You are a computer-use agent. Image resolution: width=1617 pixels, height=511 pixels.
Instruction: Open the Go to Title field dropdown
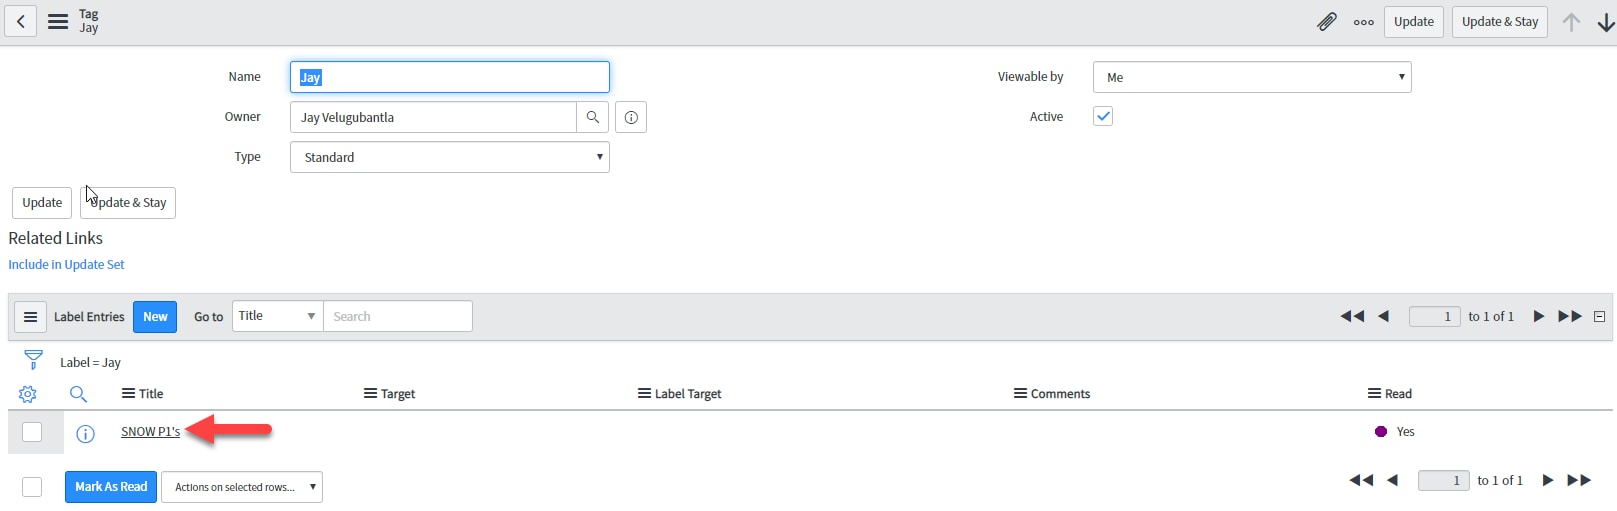click(x=278, y=316)
